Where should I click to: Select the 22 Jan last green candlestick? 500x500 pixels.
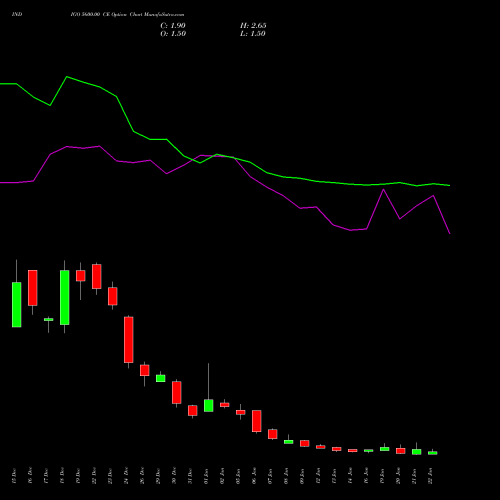click(433, 453)
